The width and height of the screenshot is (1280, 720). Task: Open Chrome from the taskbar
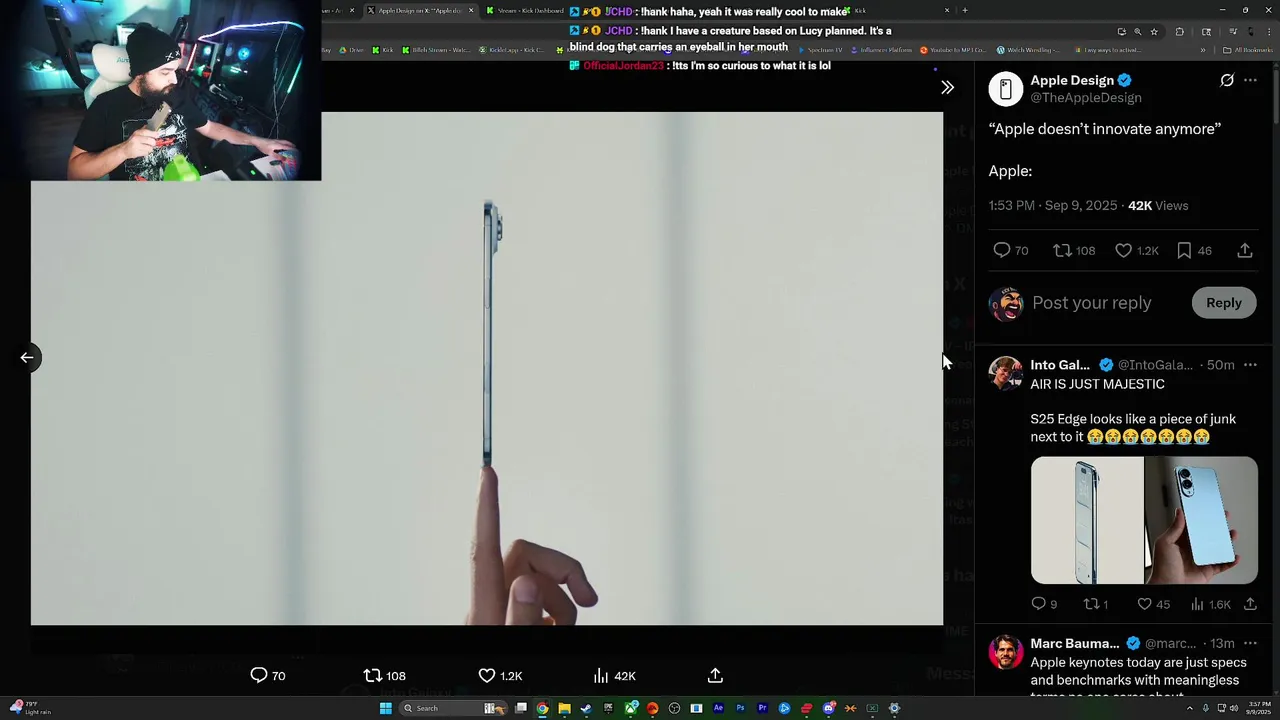tap(542, 708)
